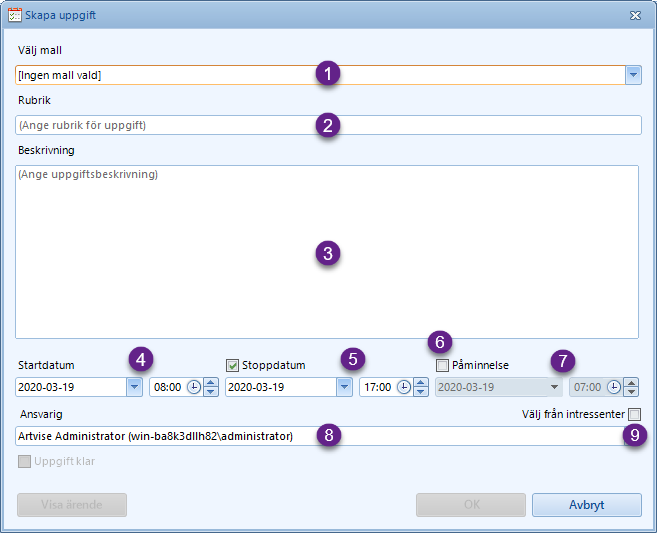Open the Välj mall template dropdown arrow

click(633, 75)
